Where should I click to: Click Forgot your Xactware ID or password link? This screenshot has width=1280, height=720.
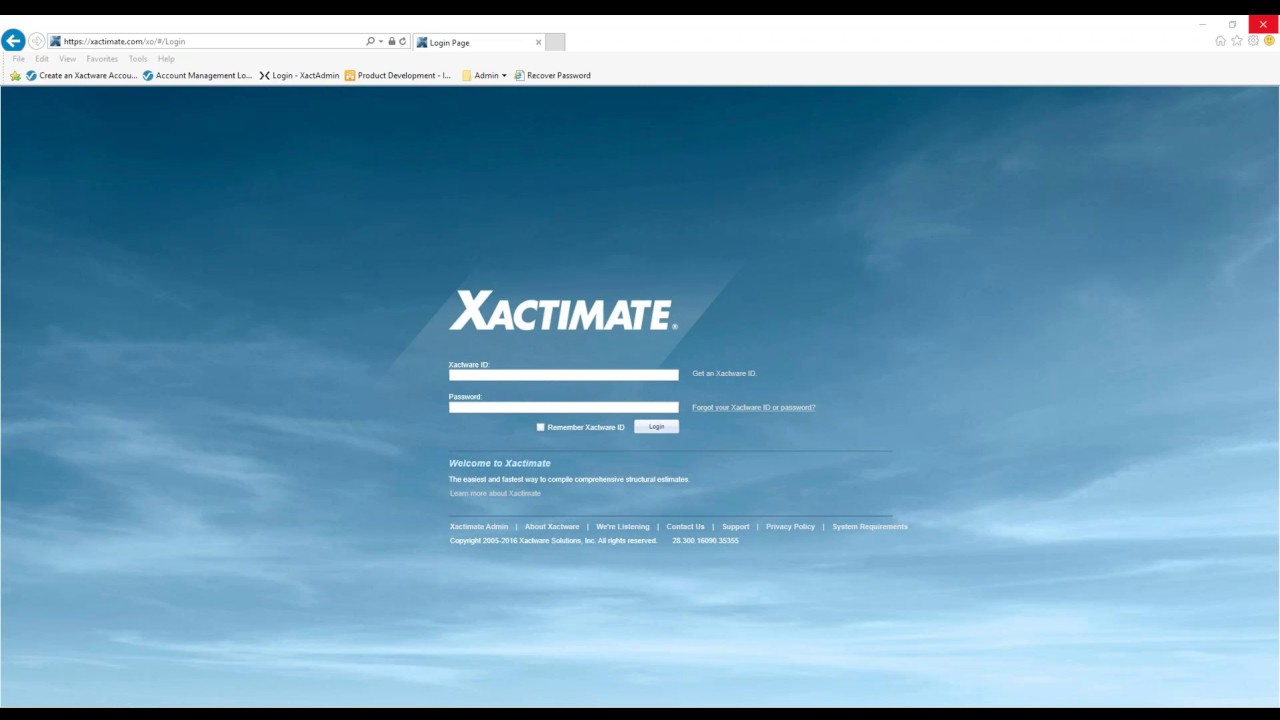[x=753, y=407]
